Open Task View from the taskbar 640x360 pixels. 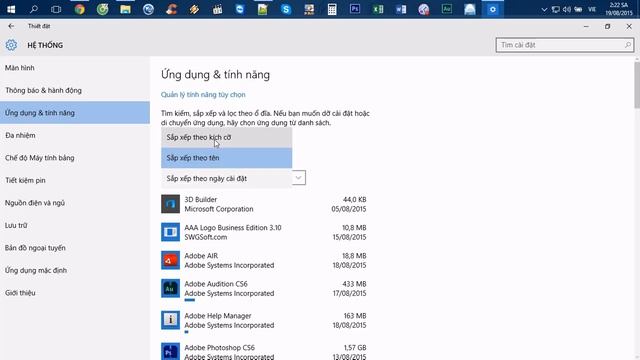(x=56, y=9)
